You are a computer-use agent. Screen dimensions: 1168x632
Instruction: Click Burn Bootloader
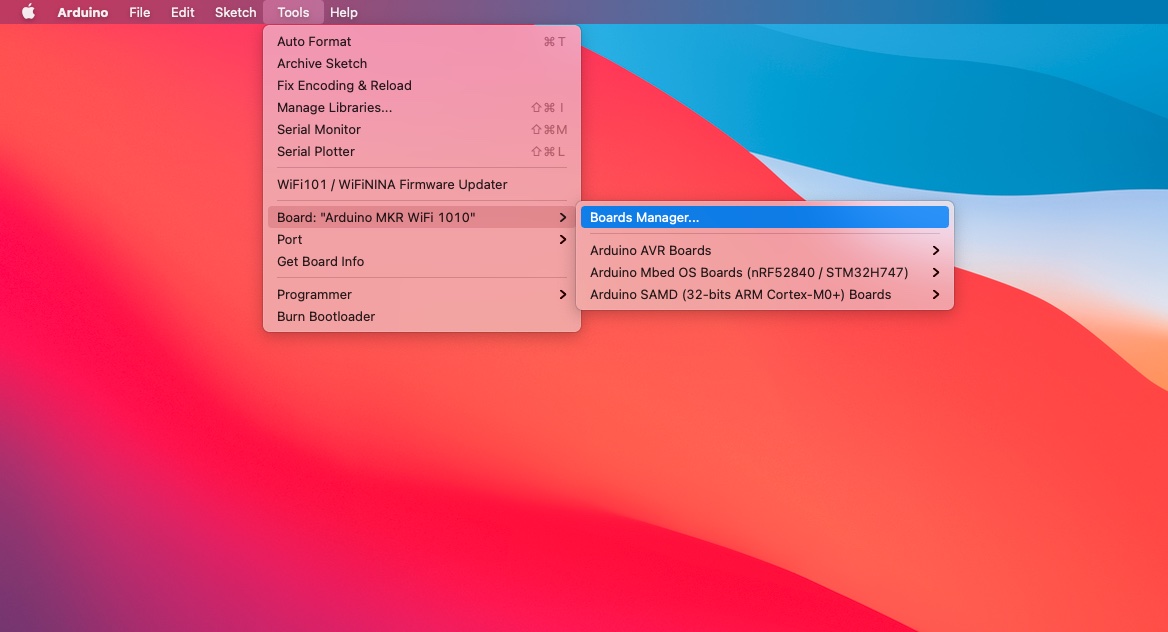pos(326,316)
